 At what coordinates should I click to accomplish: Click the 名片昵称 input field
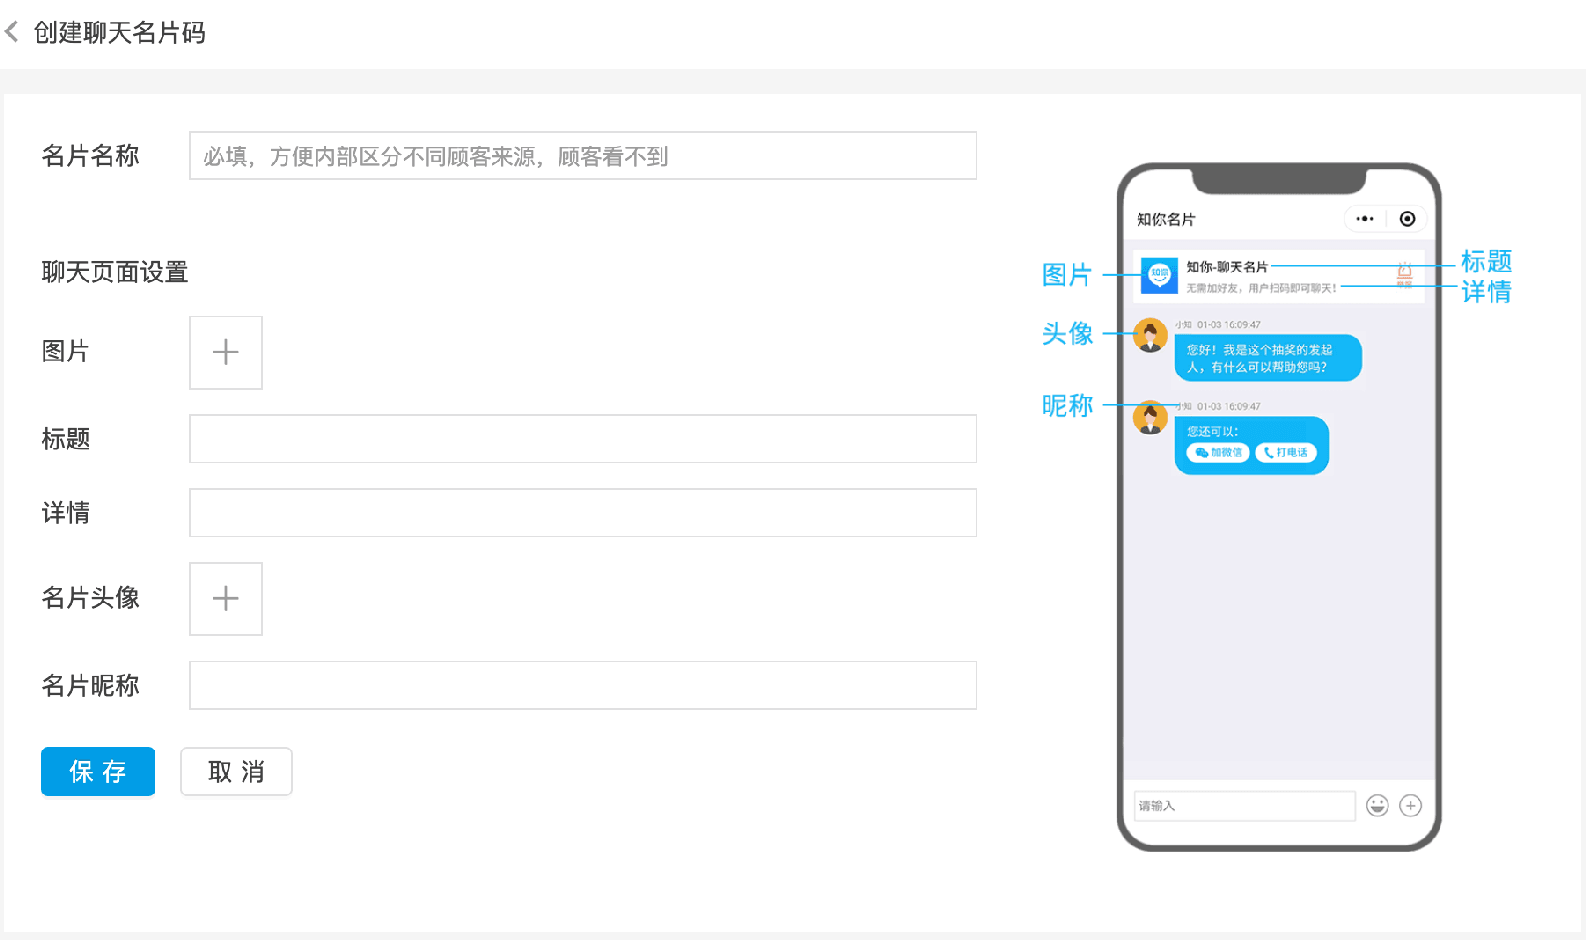583,686
